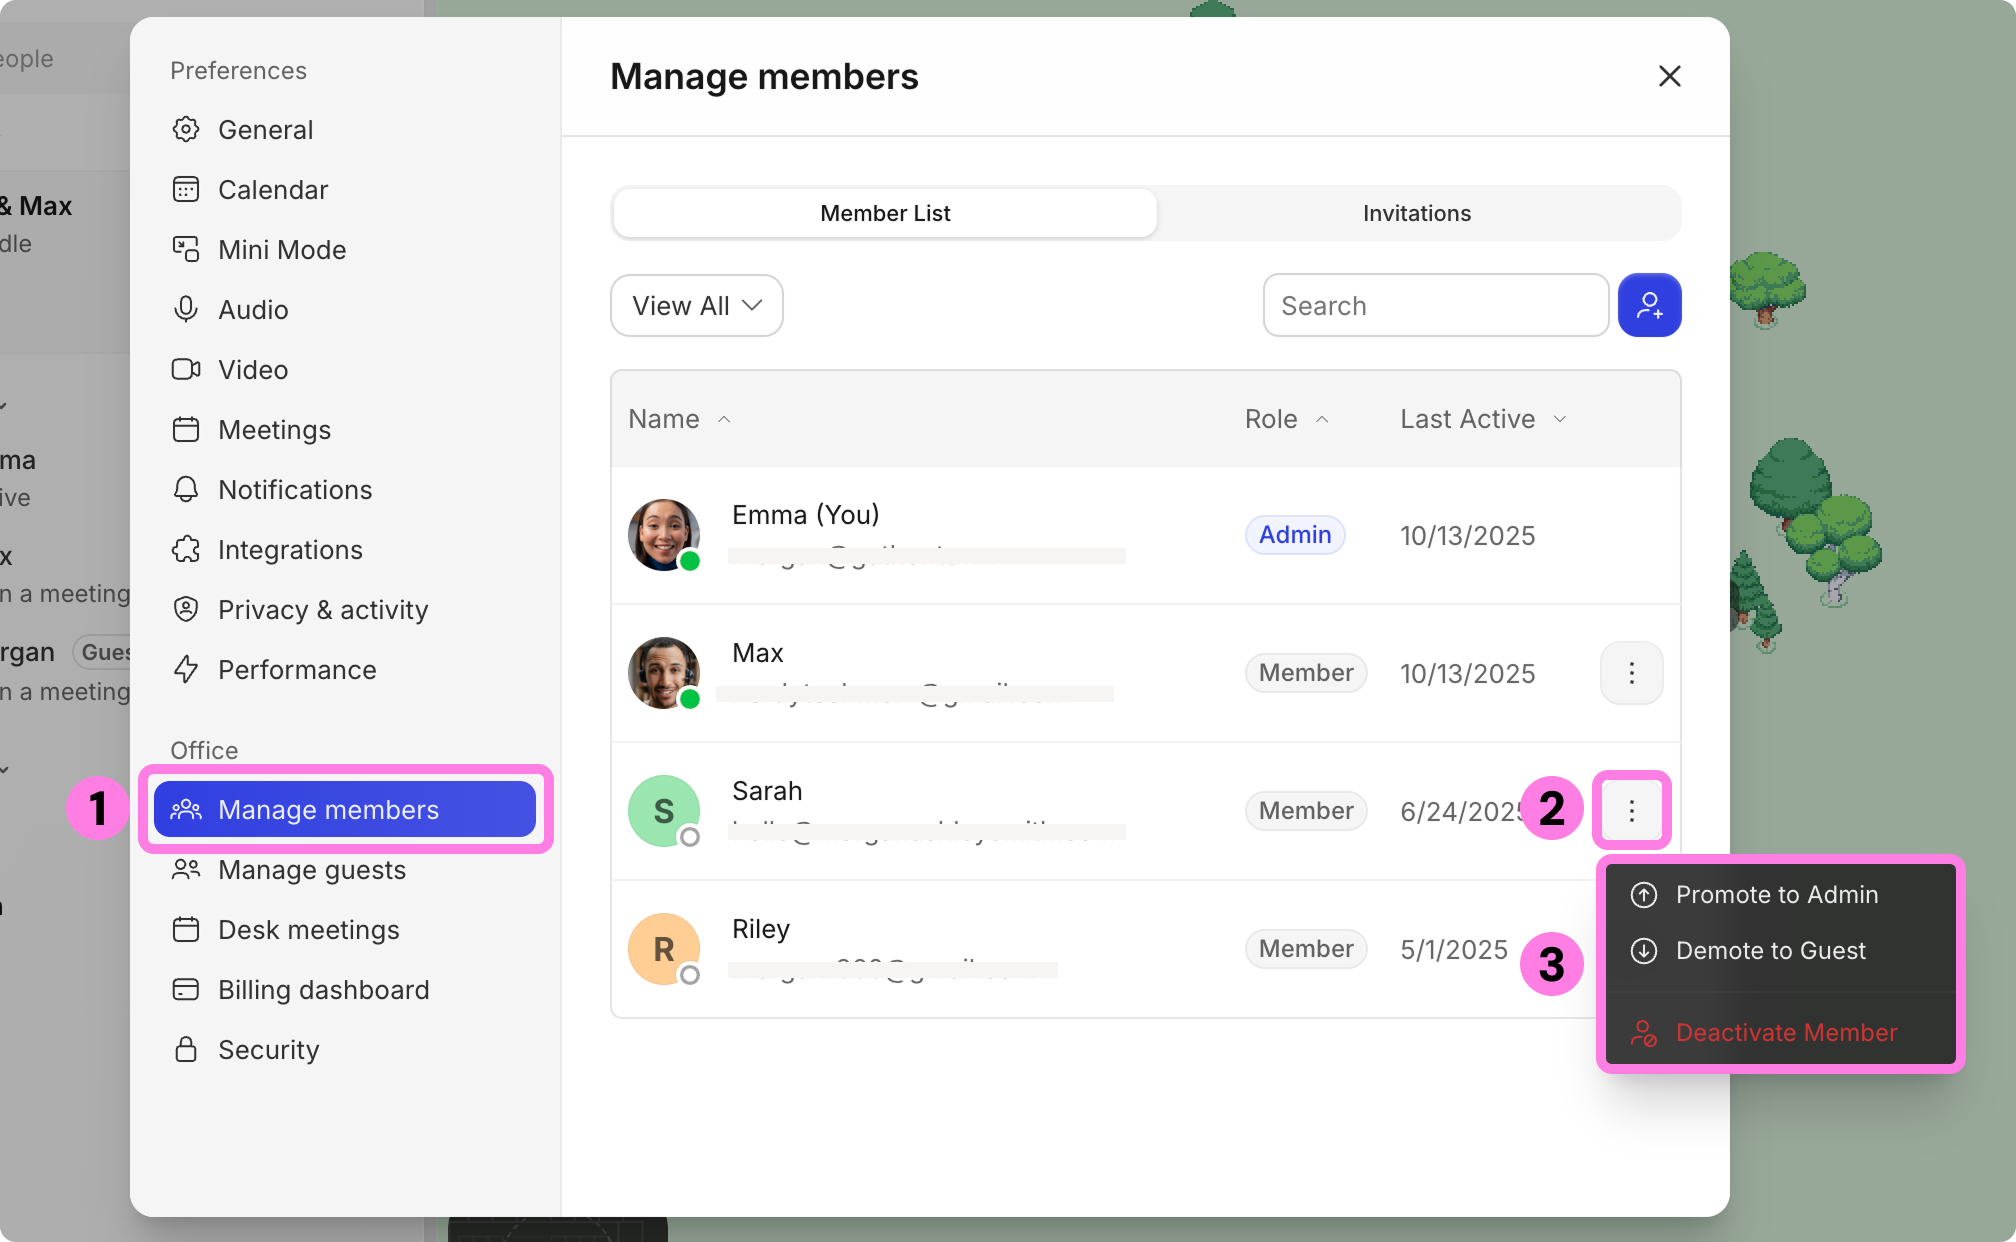Click the Demote to Guest arrow icon
Image resolution: width=2016 pixels, height=1242 pixels.
[1644, 951]
